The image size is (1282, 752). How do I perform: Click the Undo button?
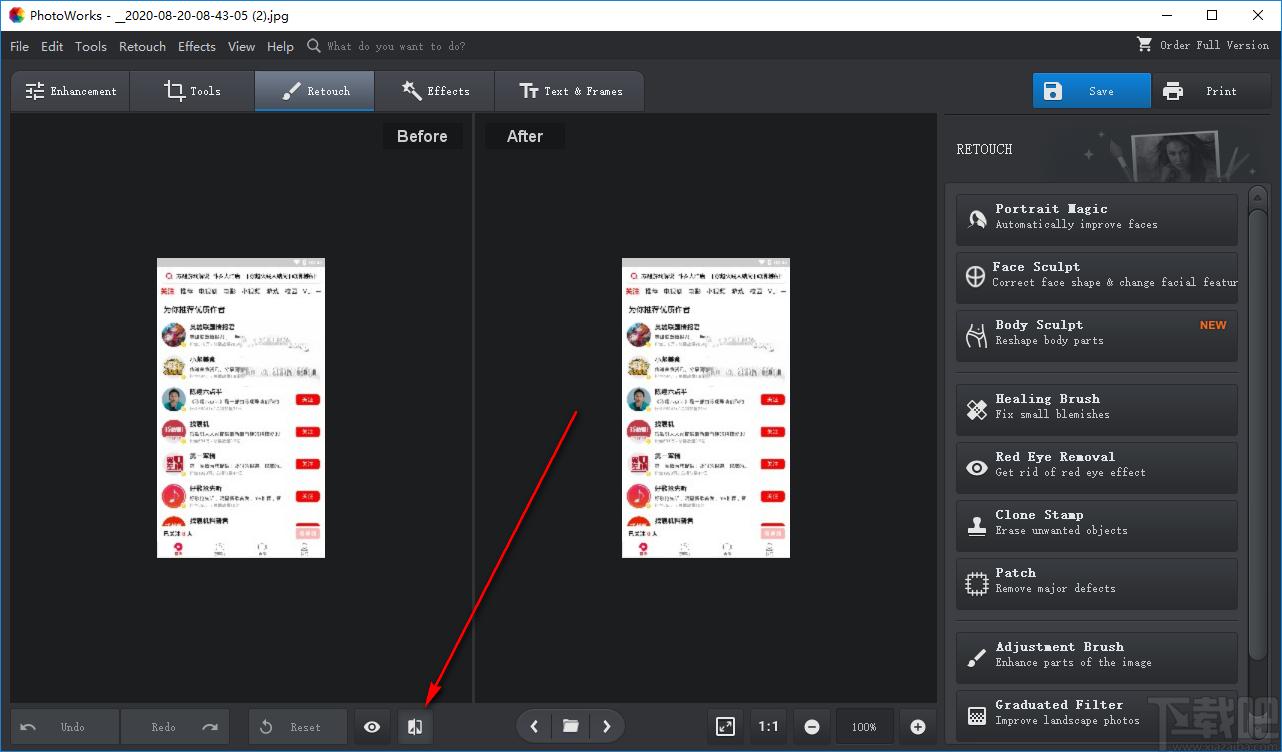(65, 727)
